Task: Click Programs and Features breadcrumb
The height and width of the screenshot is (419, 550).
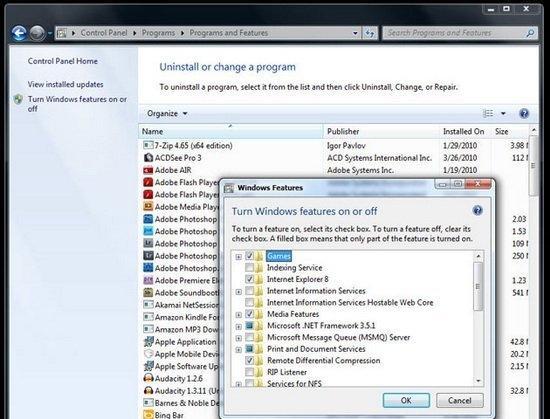Action: (229, 33)
